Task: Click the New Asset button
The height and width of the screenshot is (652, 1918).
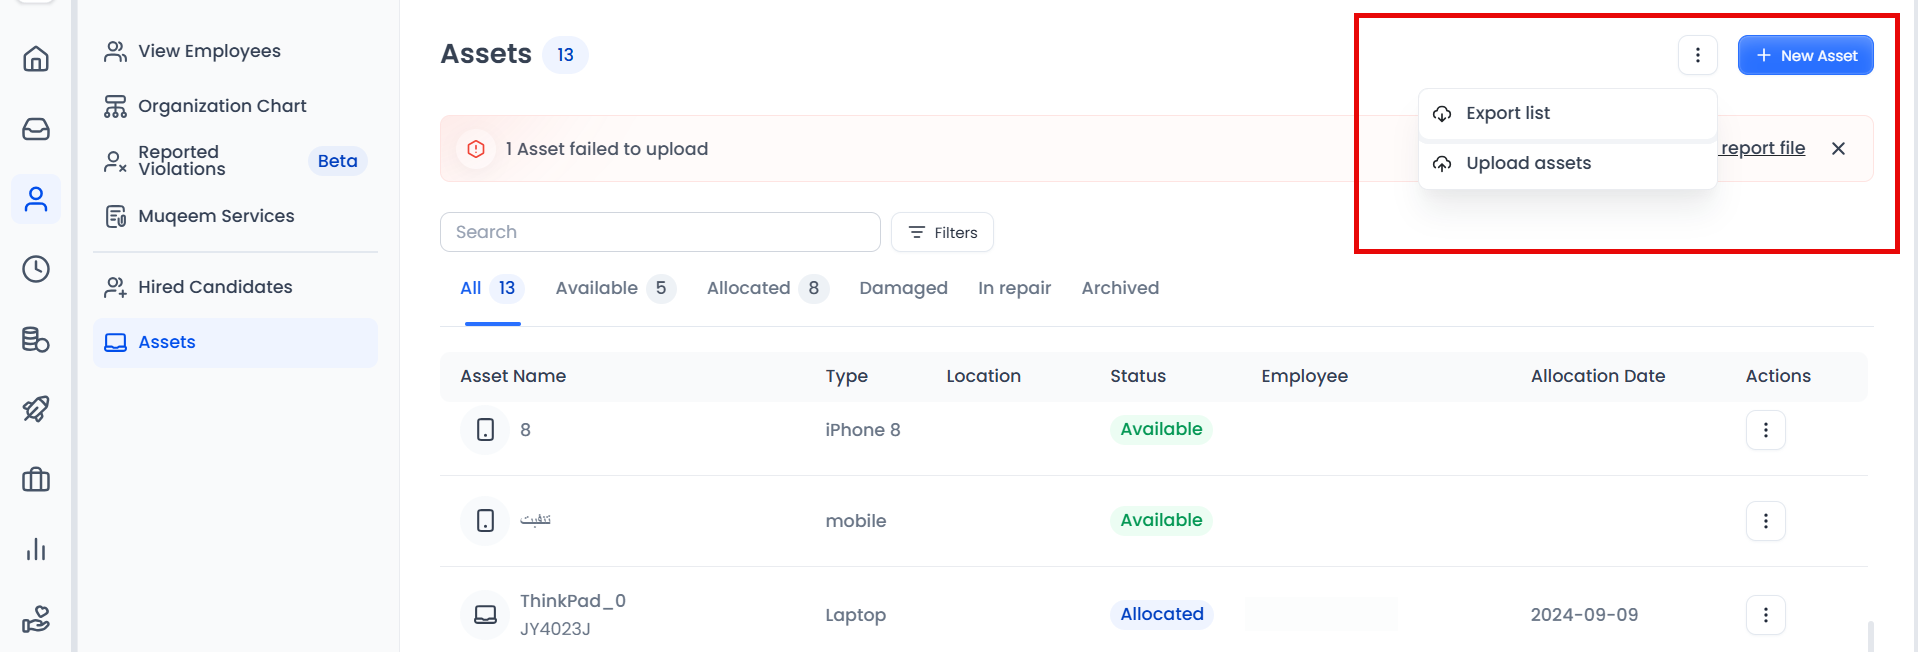Action: pos(1805,55)
